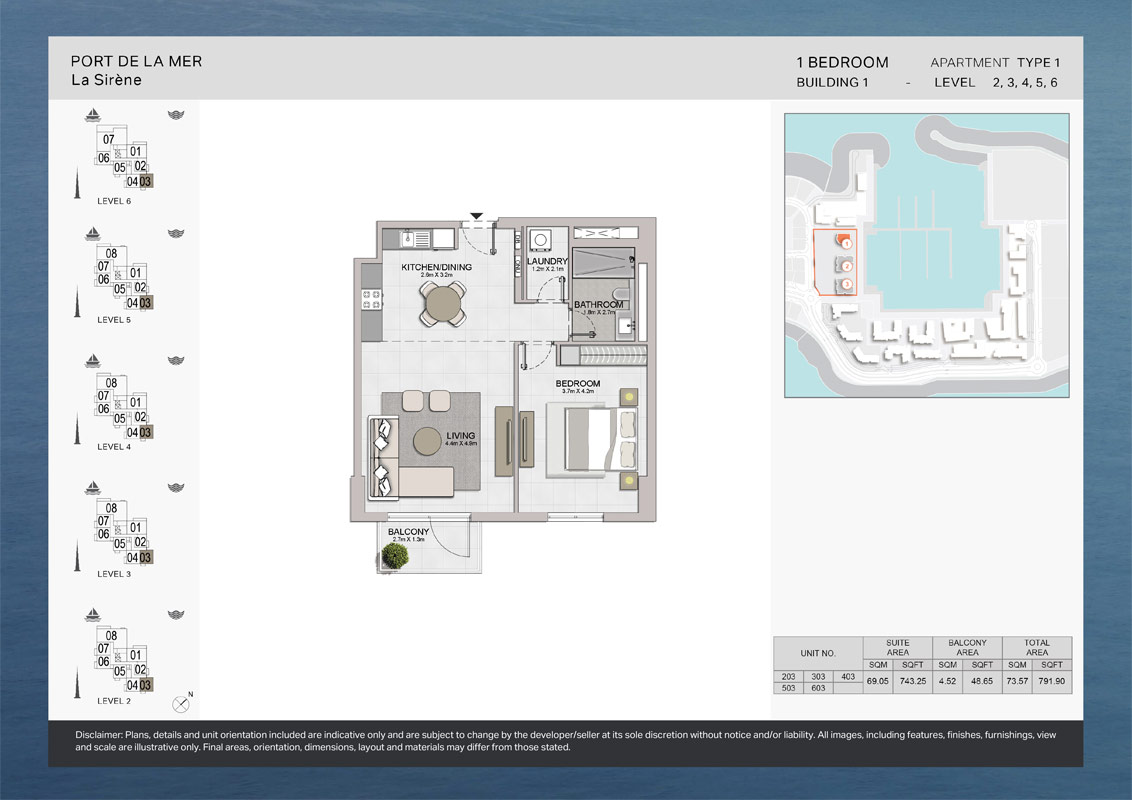Select marker 3 on the site map
This screenshot has height=800, width=1132.
point(847,284)
